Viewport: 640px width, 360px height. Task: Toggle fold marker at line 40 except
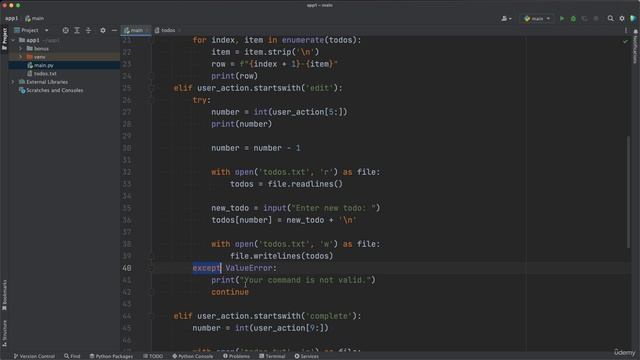151,268
